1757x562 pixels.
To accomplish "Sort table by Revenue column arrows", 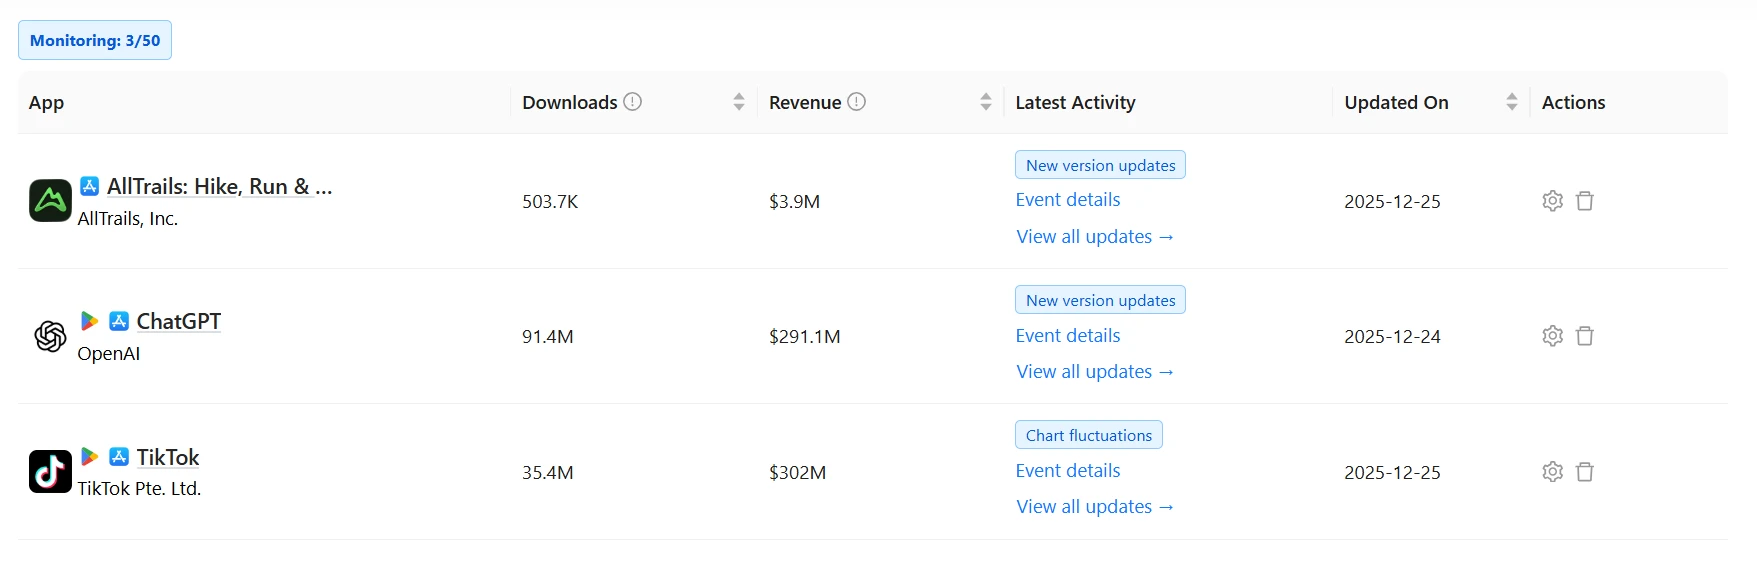I will pyautogui.click(x=986, y=102).
